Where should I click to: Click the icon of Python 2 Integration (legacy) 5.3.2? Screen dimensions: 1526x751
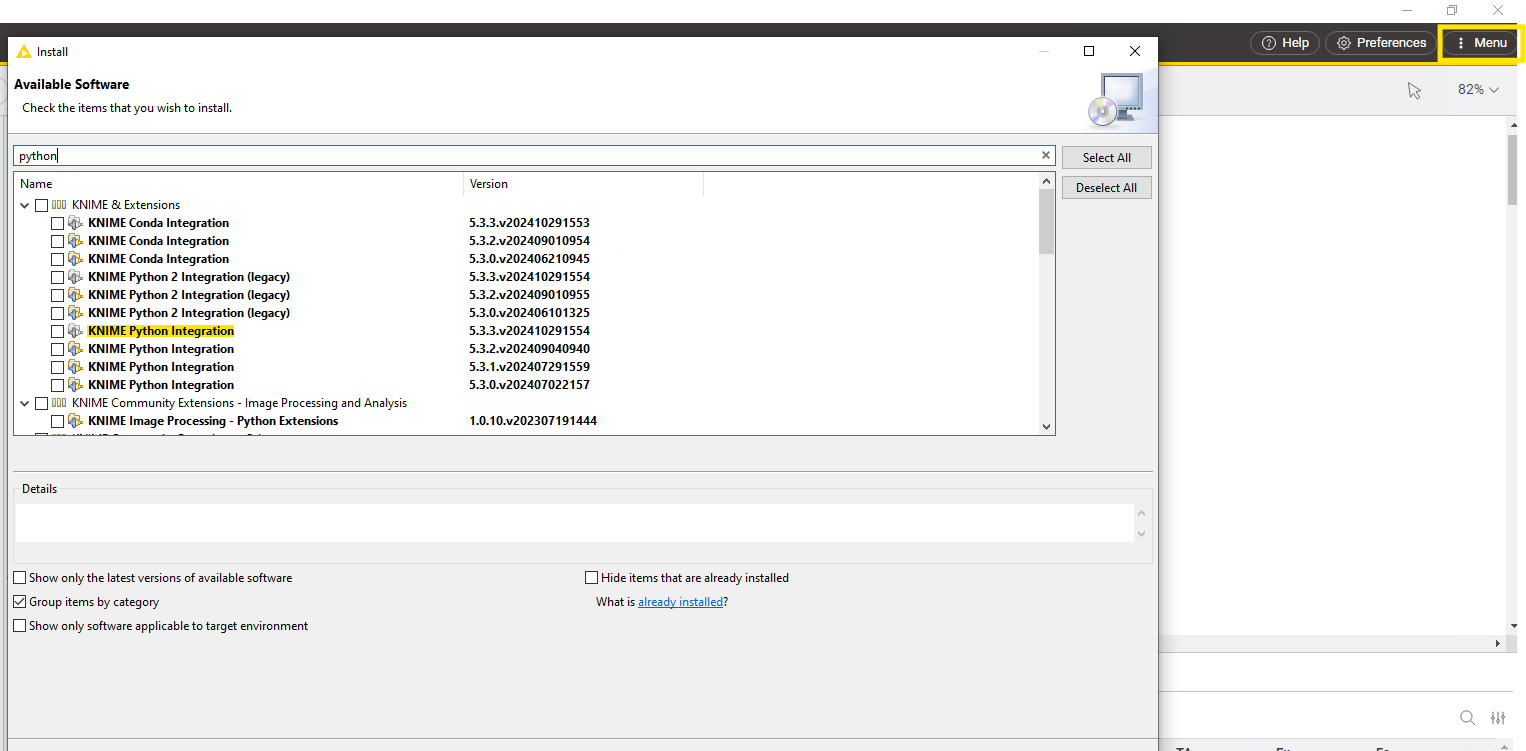click(x=75, y=295)
